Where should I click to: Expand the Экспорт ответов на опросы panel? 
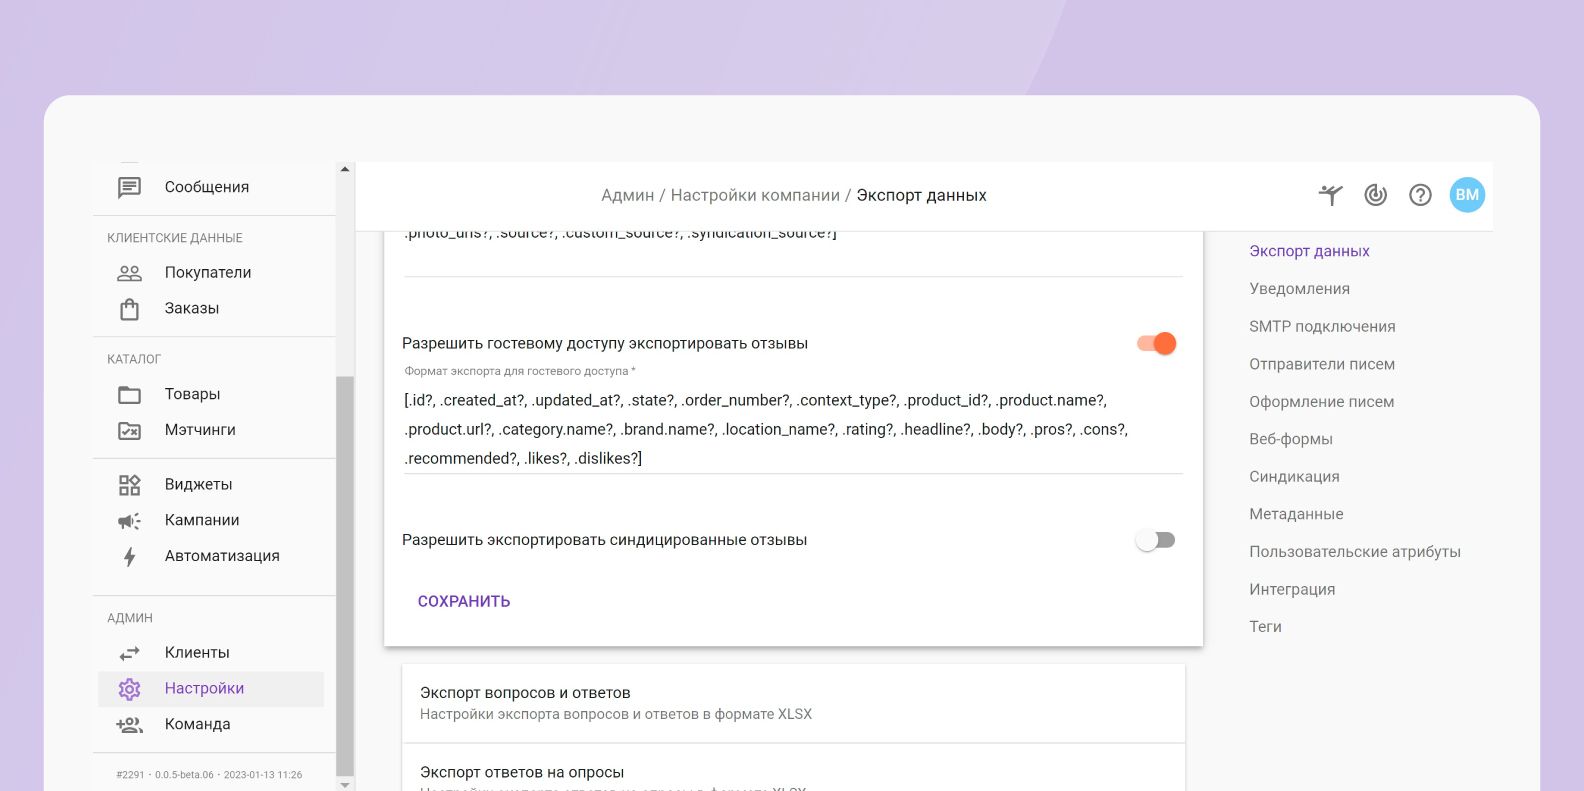pos(793,772)
